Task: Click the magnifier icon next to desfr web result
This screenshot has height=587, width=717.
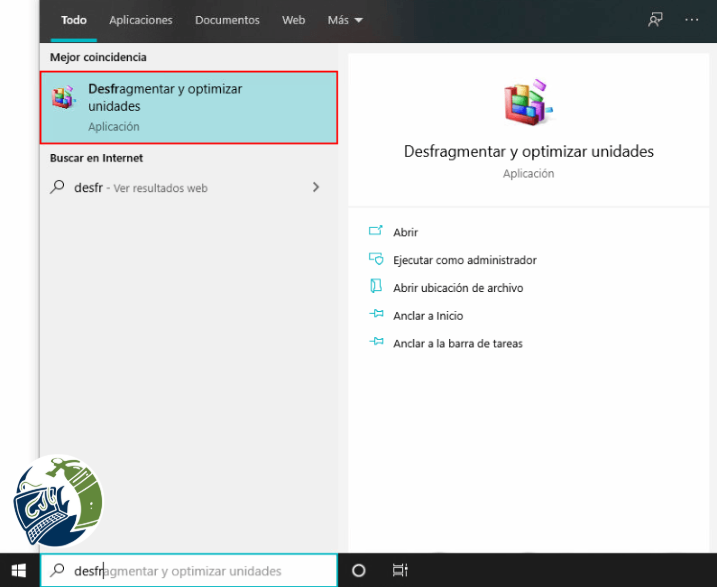Action: pyautogui.click(x=57, y=187)
